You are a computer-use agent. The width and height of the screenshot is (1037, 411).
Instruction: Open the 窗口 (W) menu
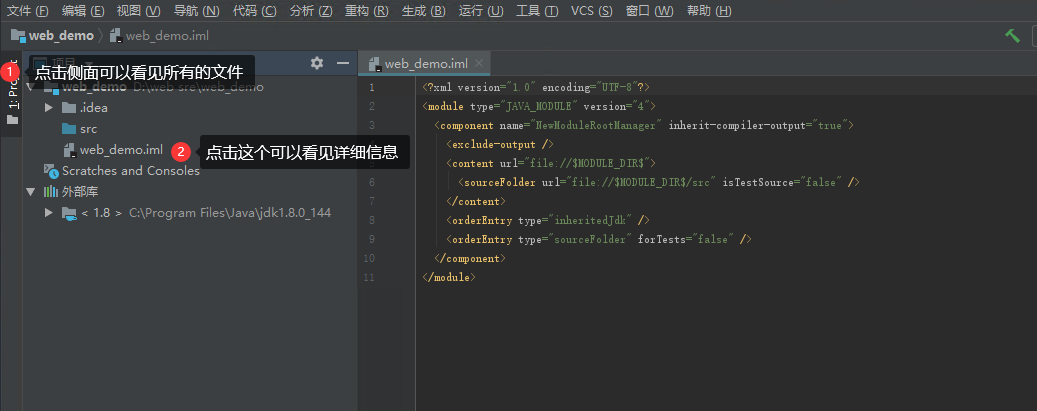point(649,11)
